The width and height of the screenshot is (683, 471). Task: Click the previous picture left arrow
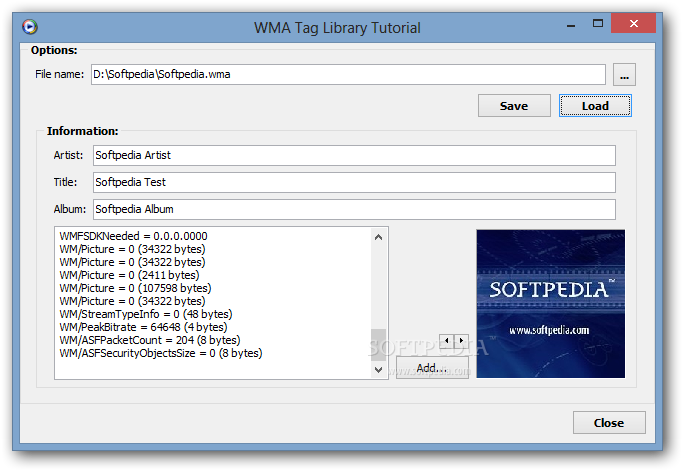(446, 340)
